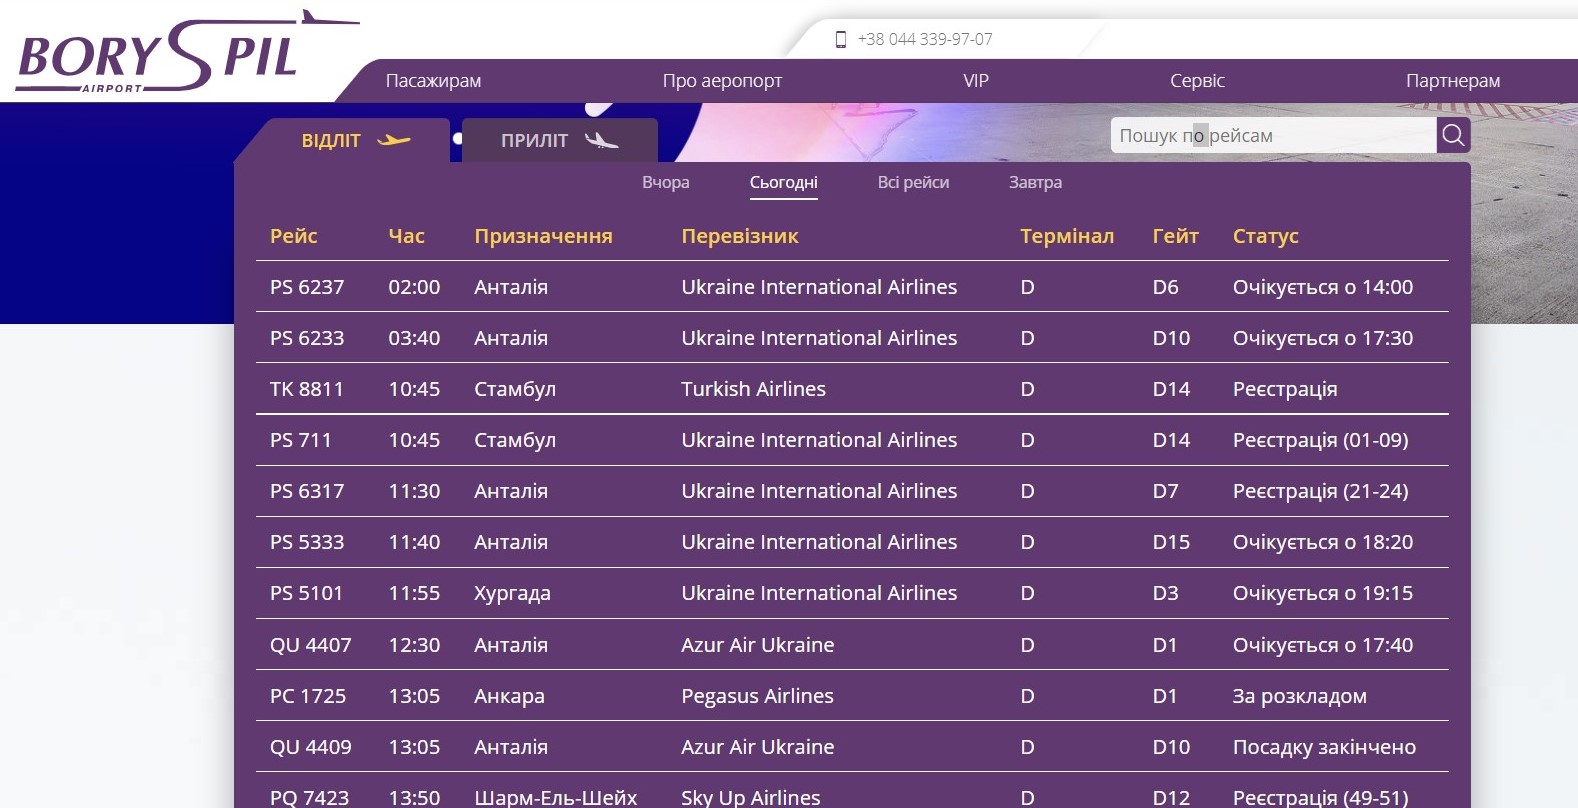Select flight PS 6317

click(307, 491)
